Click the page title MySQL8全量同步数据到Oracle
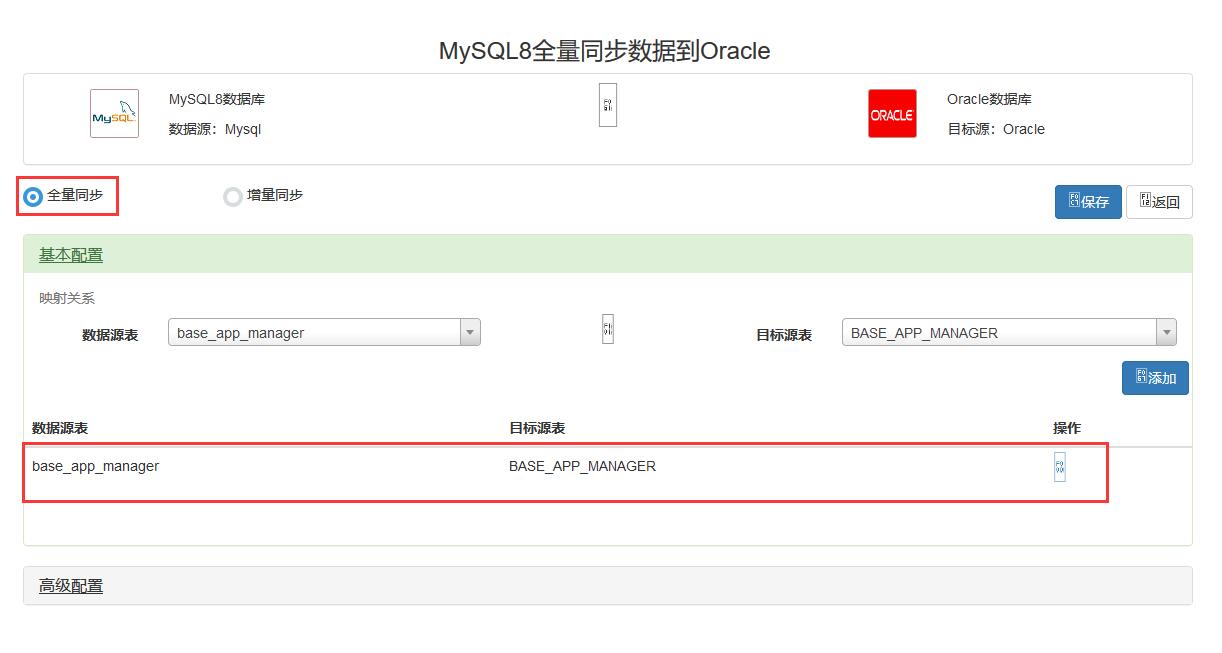The image size is (1222, 653). point(605,51)
